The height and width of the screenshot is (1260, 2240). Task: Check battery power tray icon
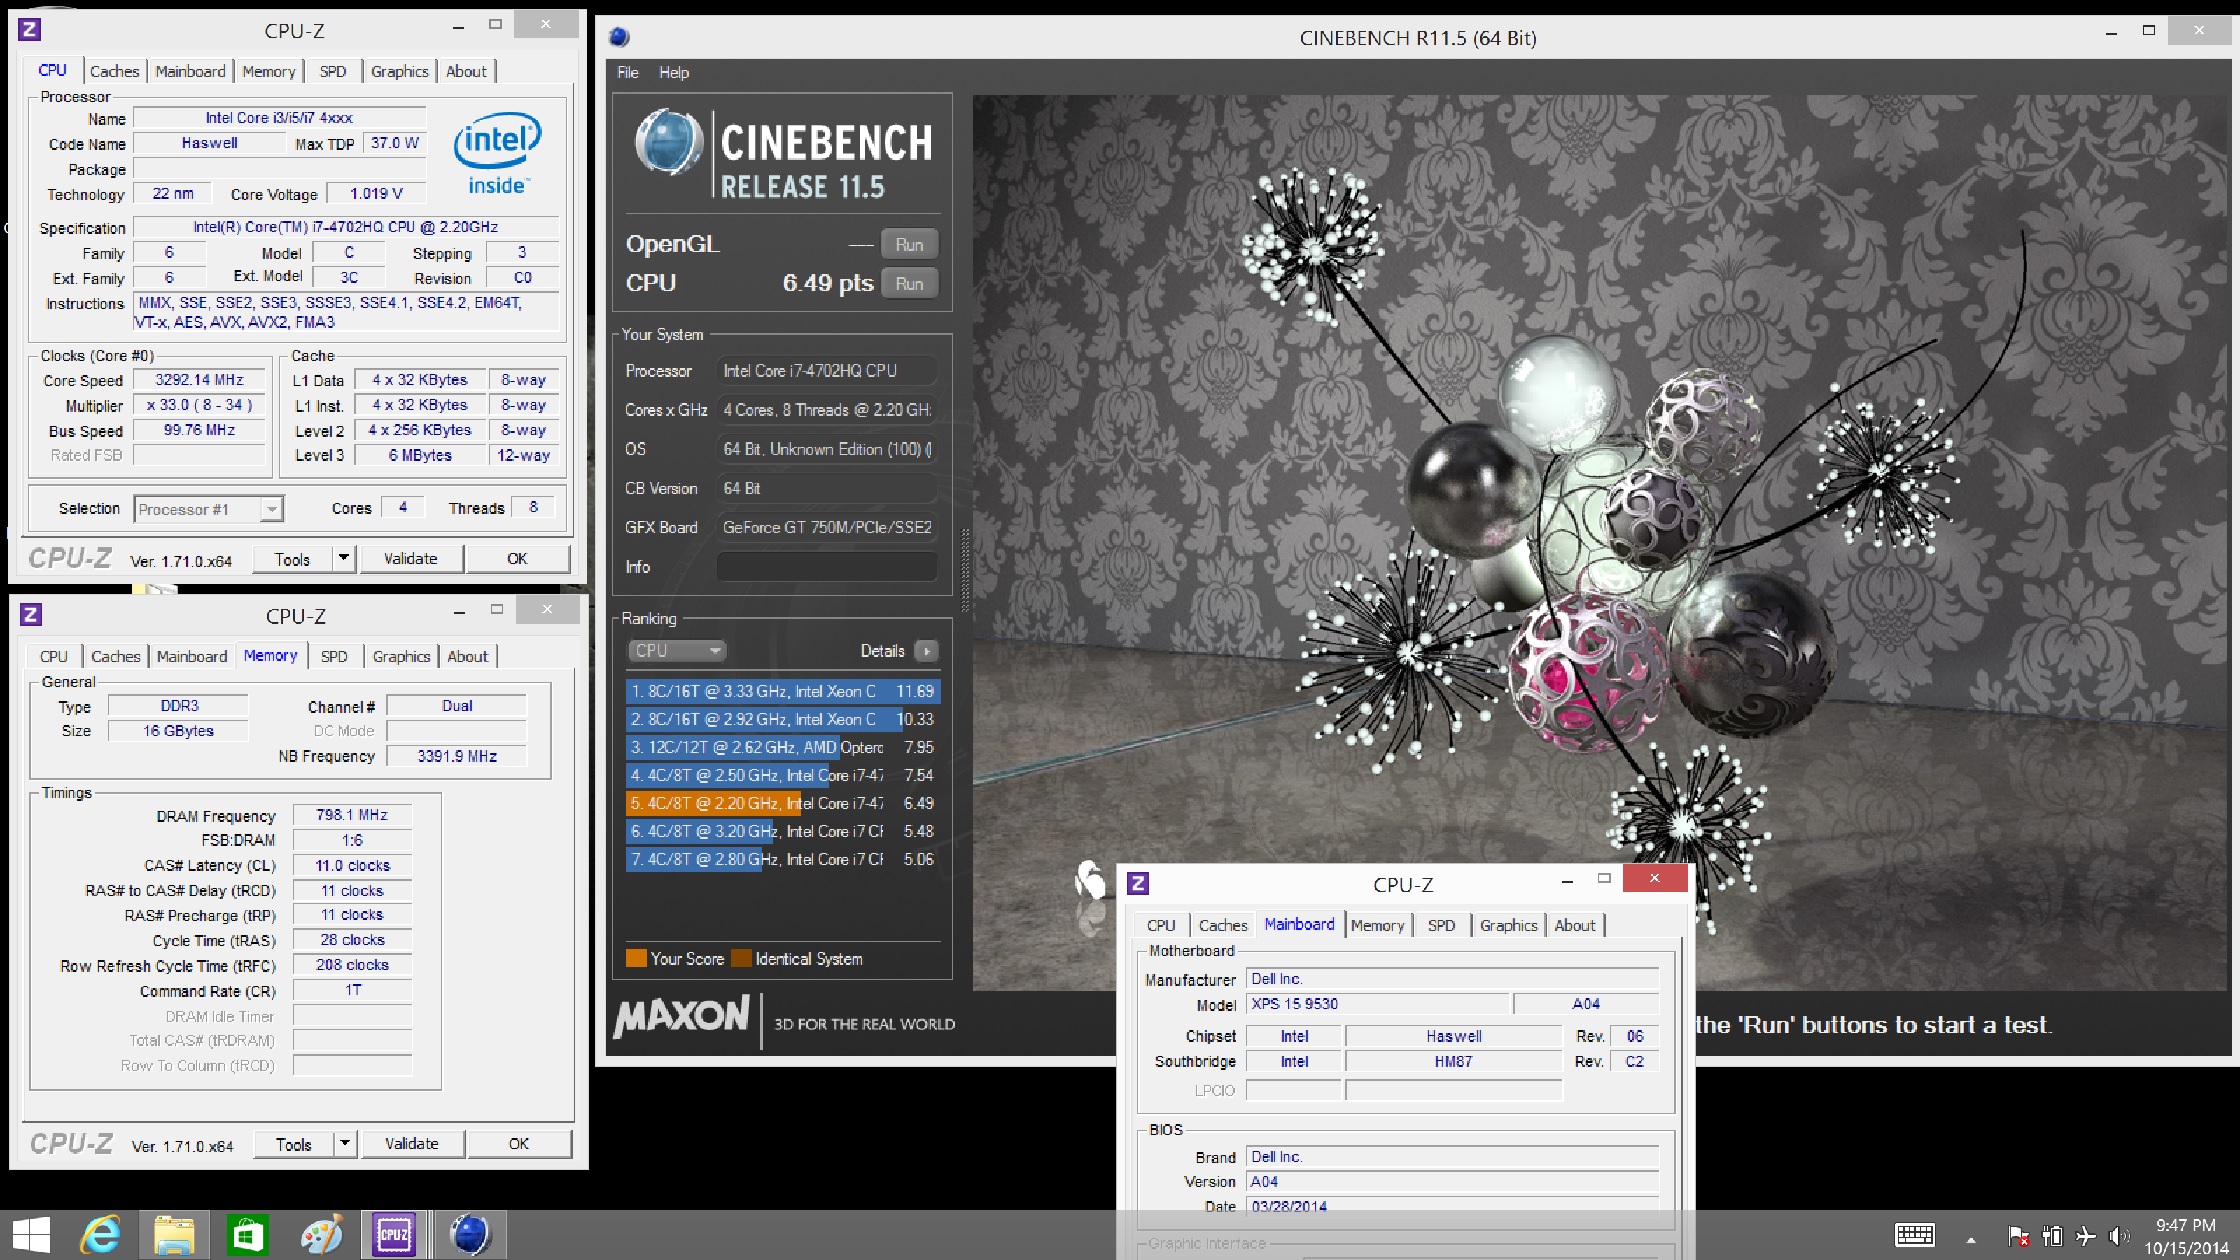[2052, 1237]
